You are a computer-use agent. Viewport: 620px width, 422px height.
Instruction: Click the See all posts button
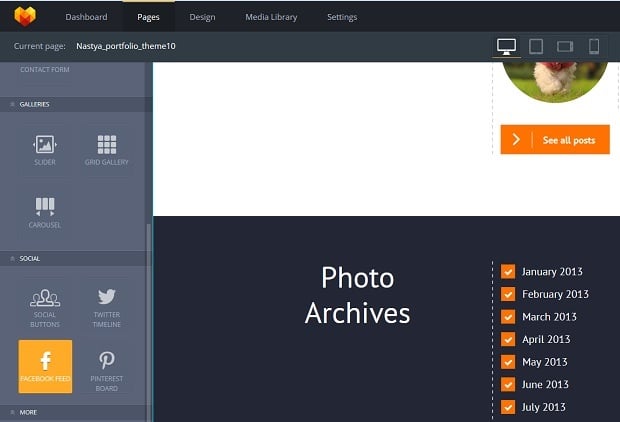(555, 140)
